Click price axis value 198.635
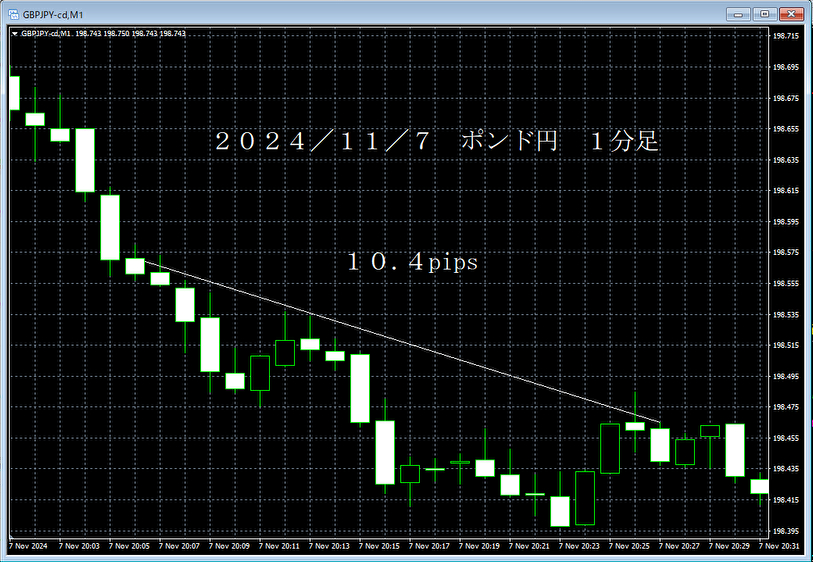The image size is (813, 562). point(786,160)
